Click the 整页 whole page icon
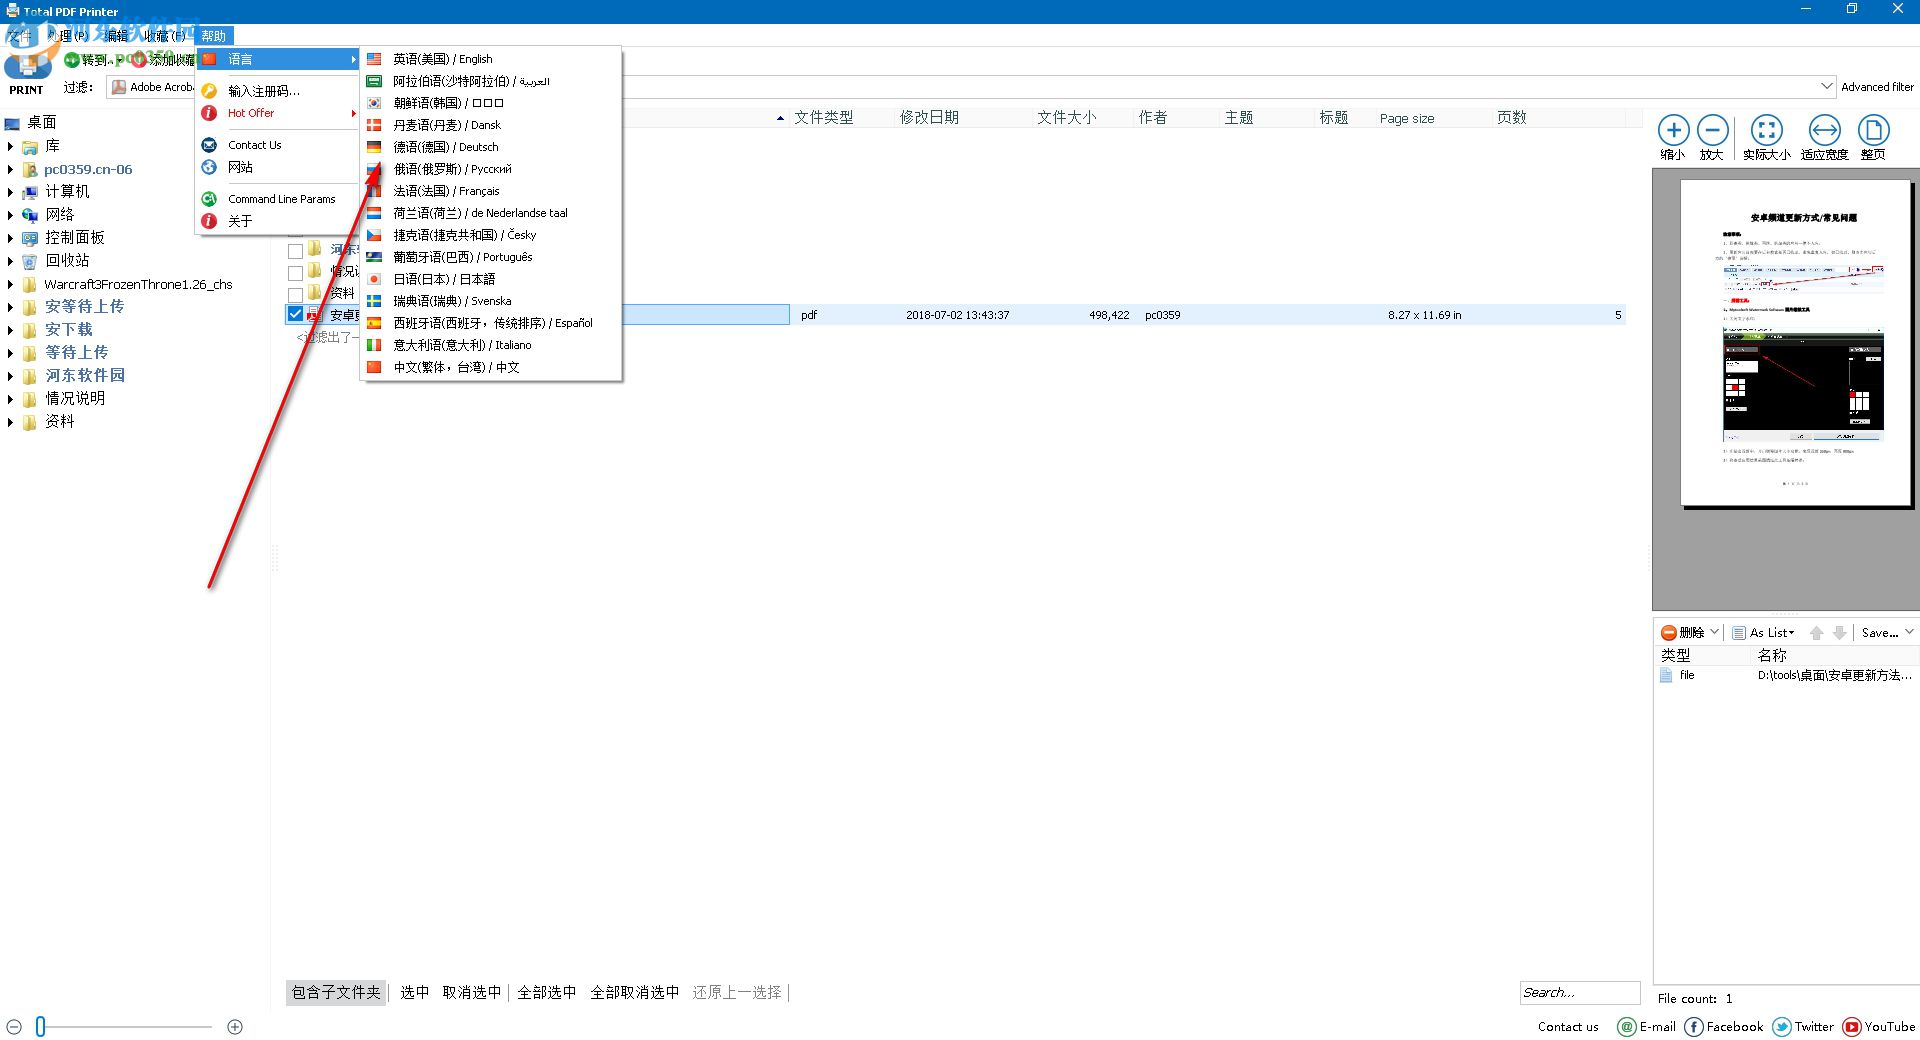The width and height of the screenshot is (1920, 1040). [1874, 131]
